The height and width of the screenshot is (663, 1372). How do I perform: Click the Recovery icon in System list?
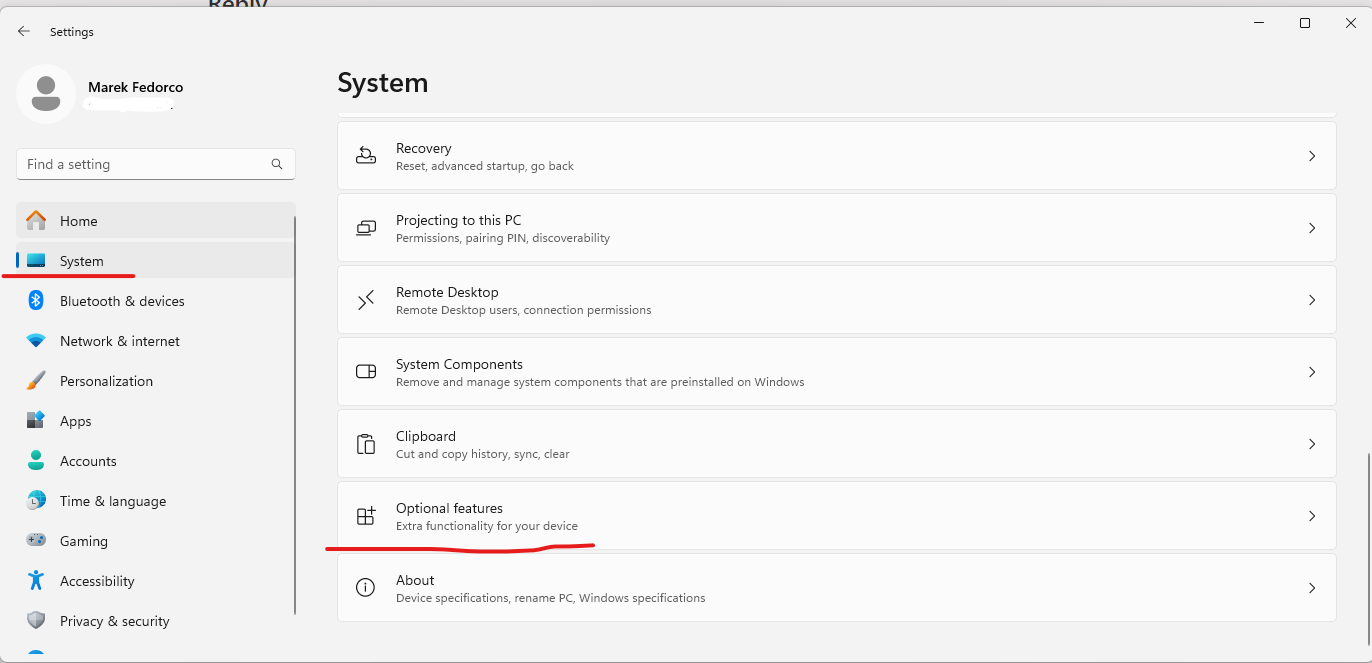(366, 156)
